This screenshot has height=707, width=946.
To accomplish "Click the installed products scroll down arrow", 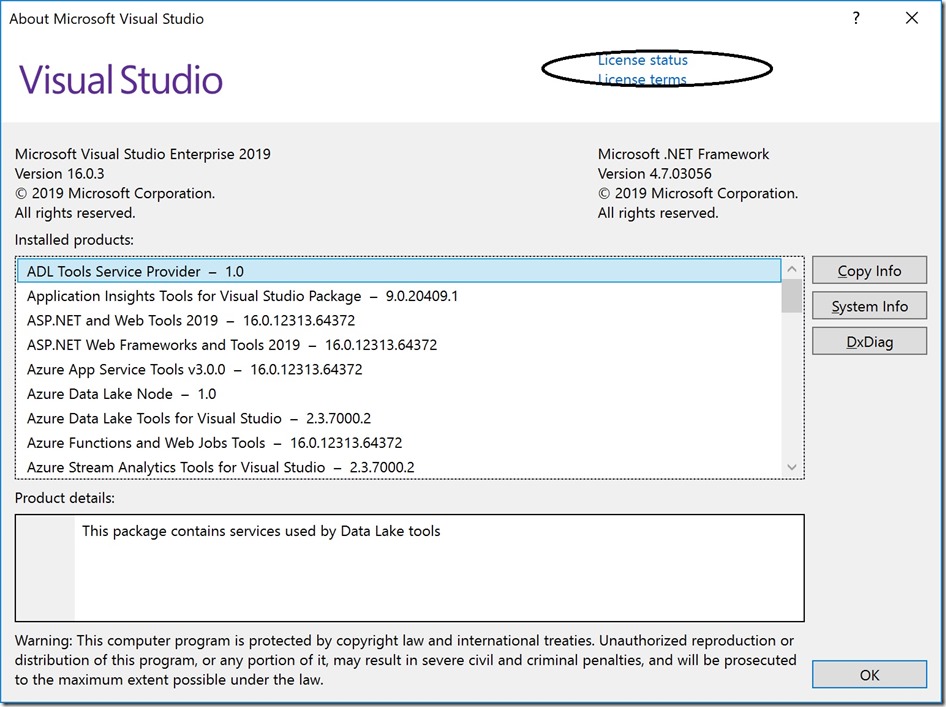I will tap(792, 467).
